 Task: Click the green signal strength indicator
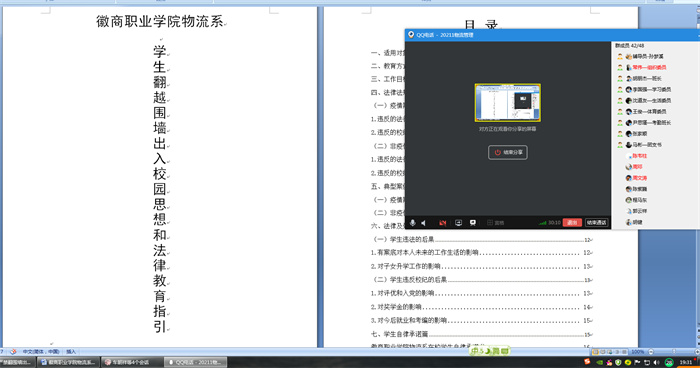click(542, 222)
